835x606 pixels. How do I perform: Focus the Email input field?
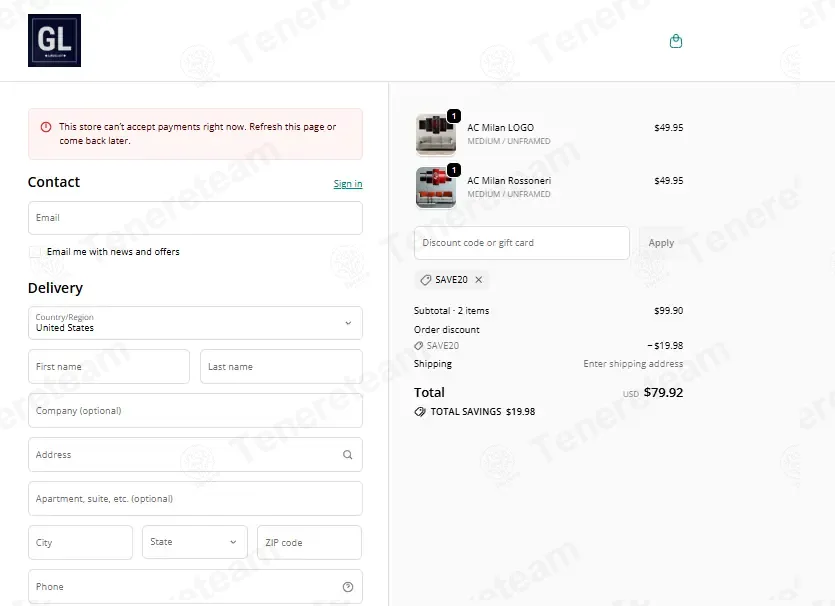[x=195, y=218]
